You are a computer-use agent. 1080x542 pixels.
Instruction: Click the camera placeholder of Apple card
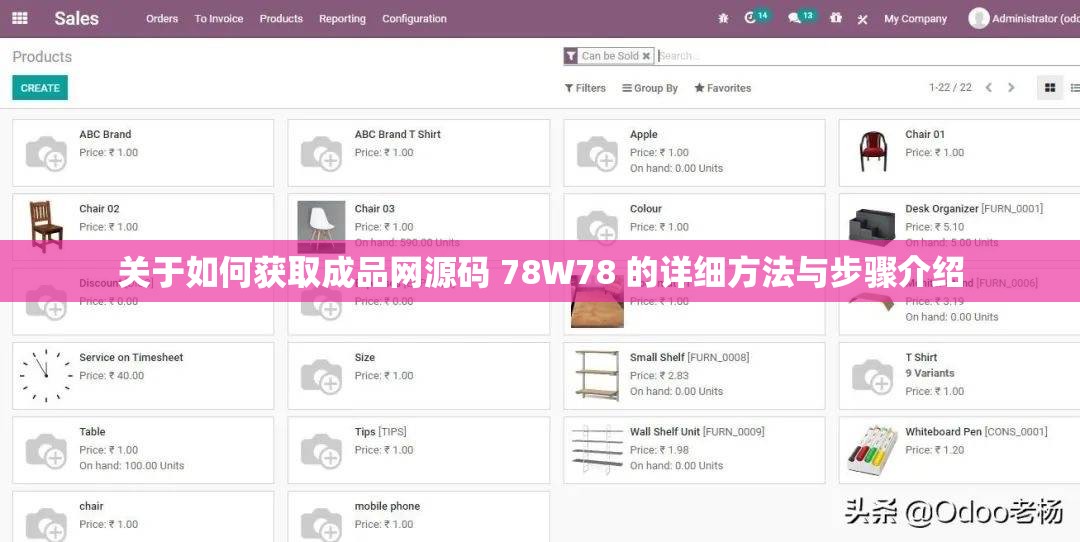[597, 153]
